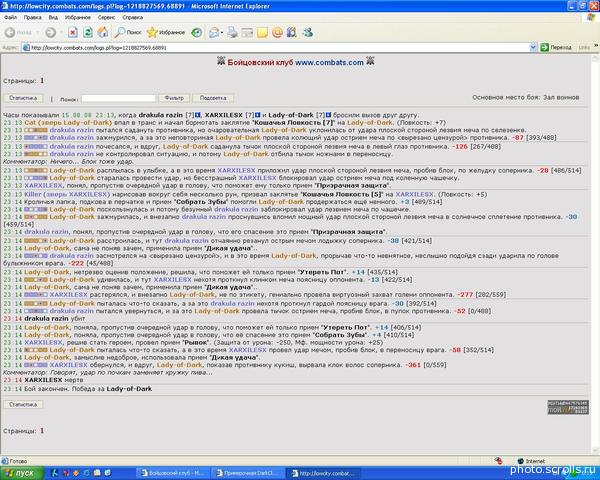Click the Forward arrow toolbar button
The width and height of the screenshot is (600, 480).
(50, 33)
